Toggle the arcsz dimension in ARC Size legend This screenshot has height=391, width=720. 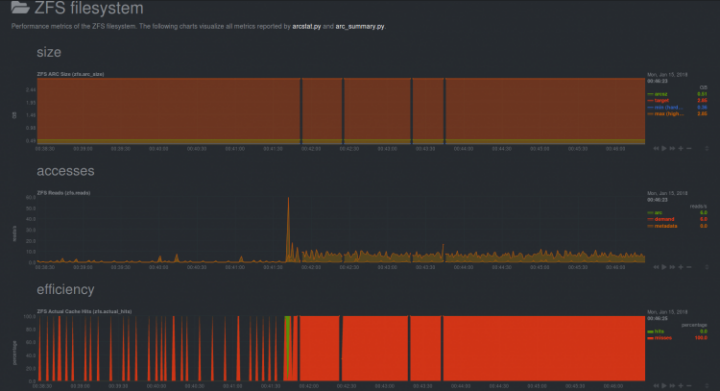[x=658, y=94]
